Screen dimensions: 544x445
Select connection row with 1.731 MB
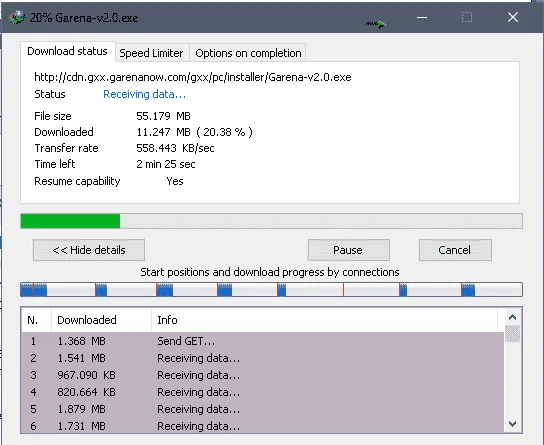point(263,426)
